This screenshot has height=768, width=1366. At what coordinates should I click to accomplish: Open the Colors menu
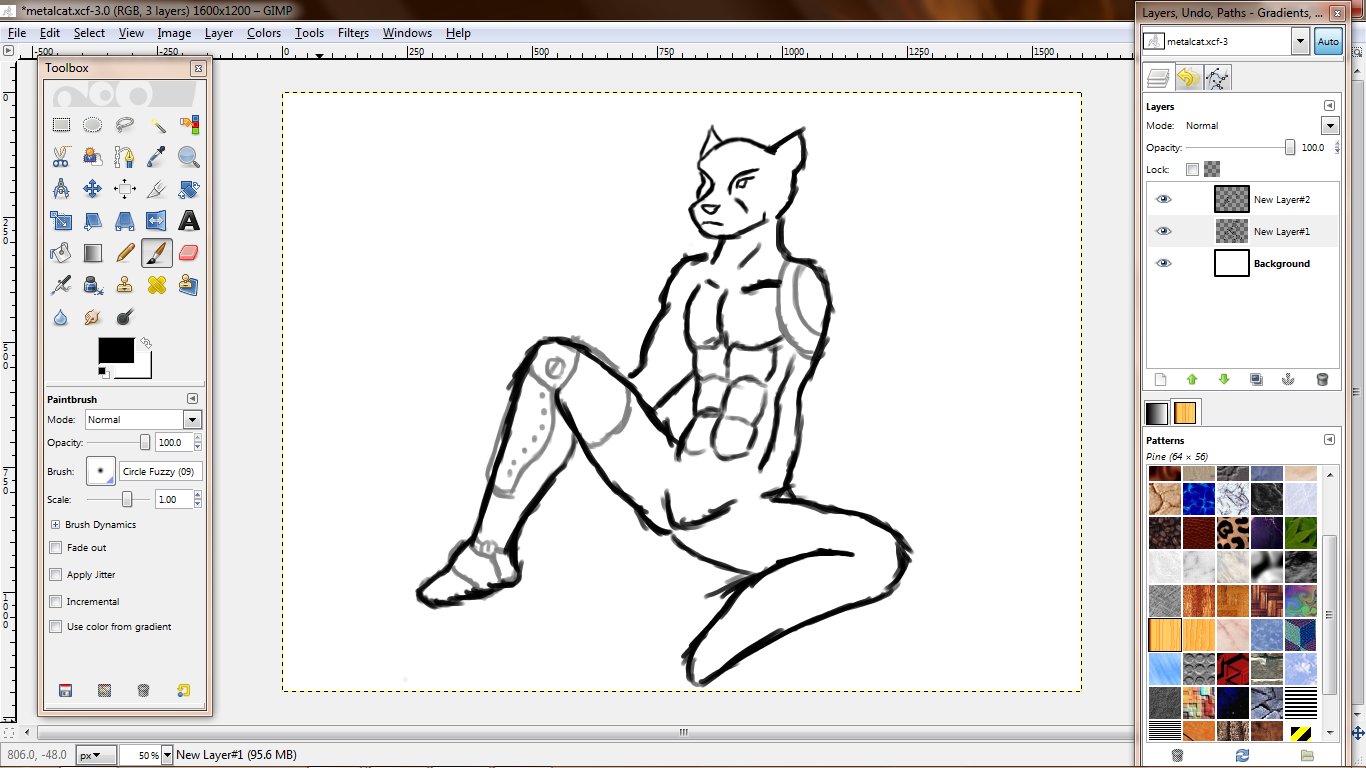264,33
